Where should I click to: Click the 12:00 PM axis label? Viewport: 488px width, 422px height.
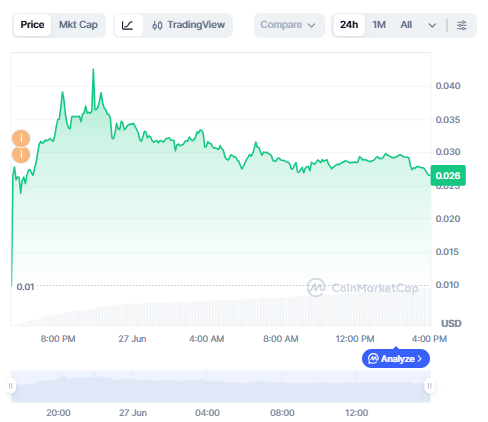(355, 339)
